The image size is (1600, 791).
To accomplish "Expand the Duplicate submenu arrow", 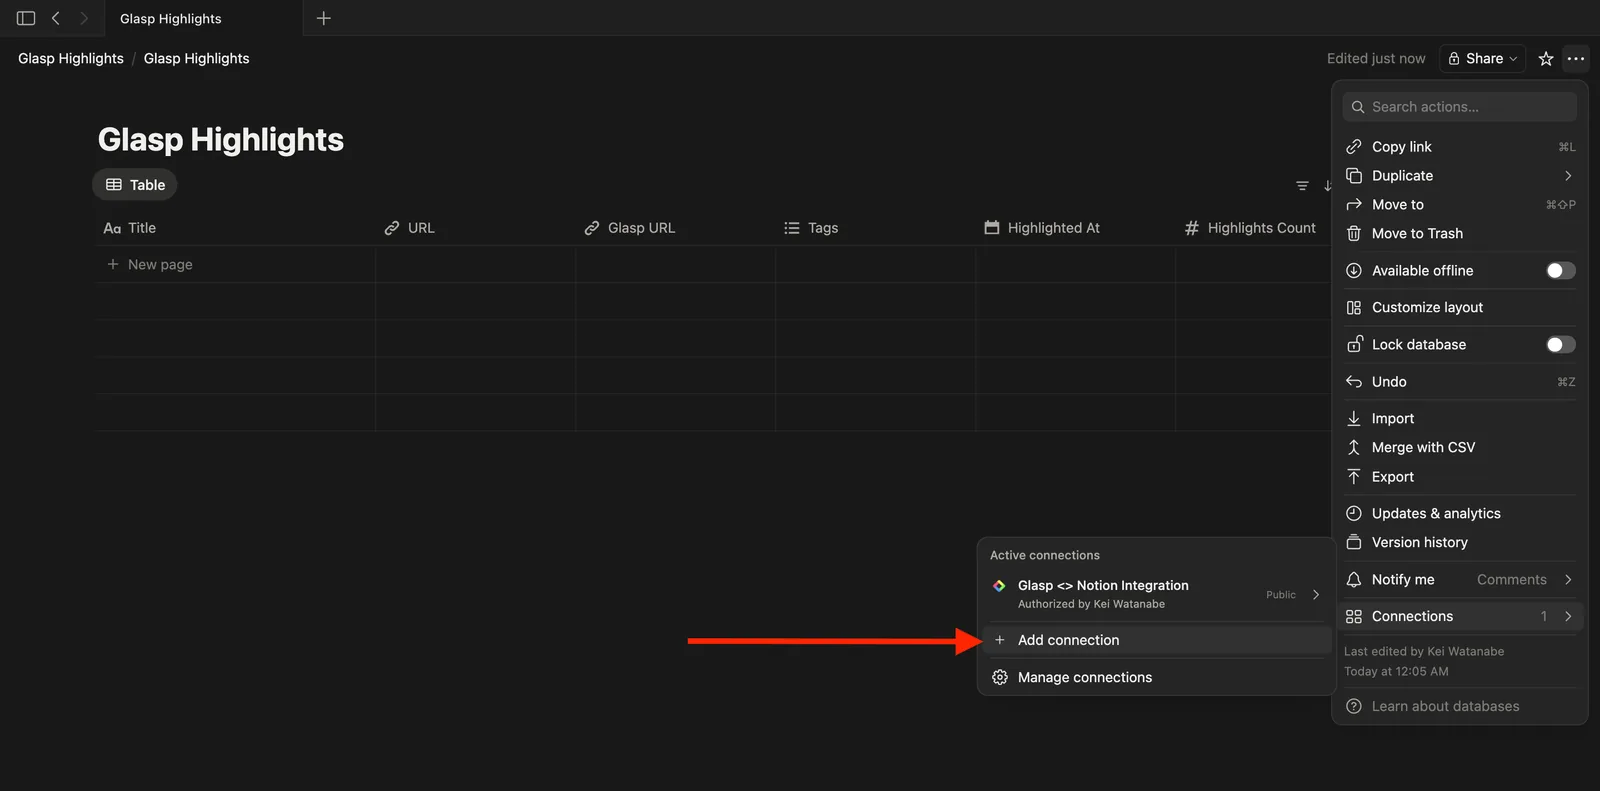I will point(1568,176).
